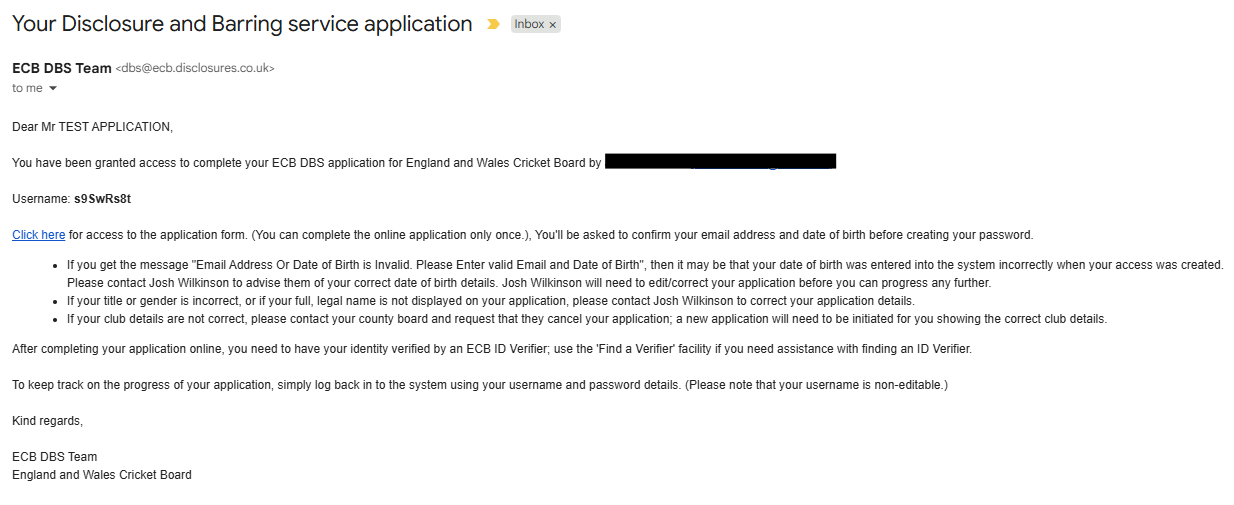Click the bullet about incorrect title or gender

coord(490,301)
